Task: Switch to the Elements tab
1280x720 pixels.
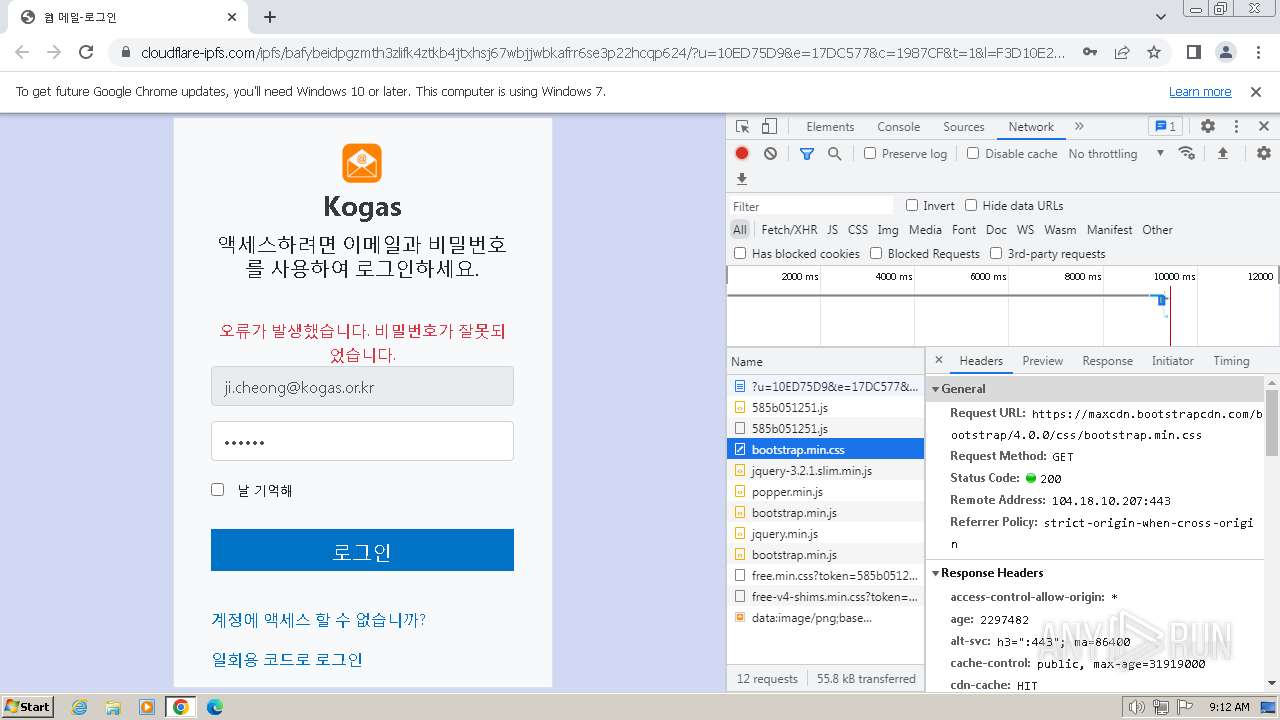Action: coord(830,127)
